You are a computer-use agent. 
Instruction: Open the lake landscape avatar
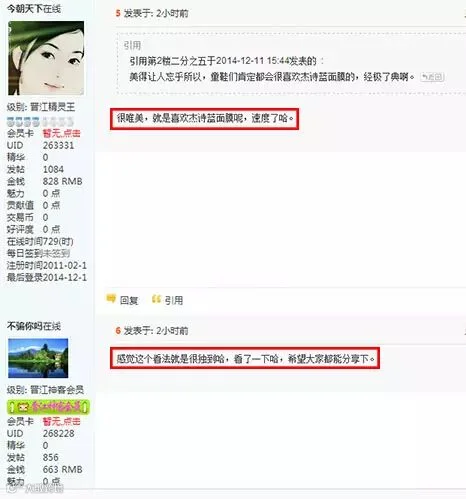(x=38, y=358)
